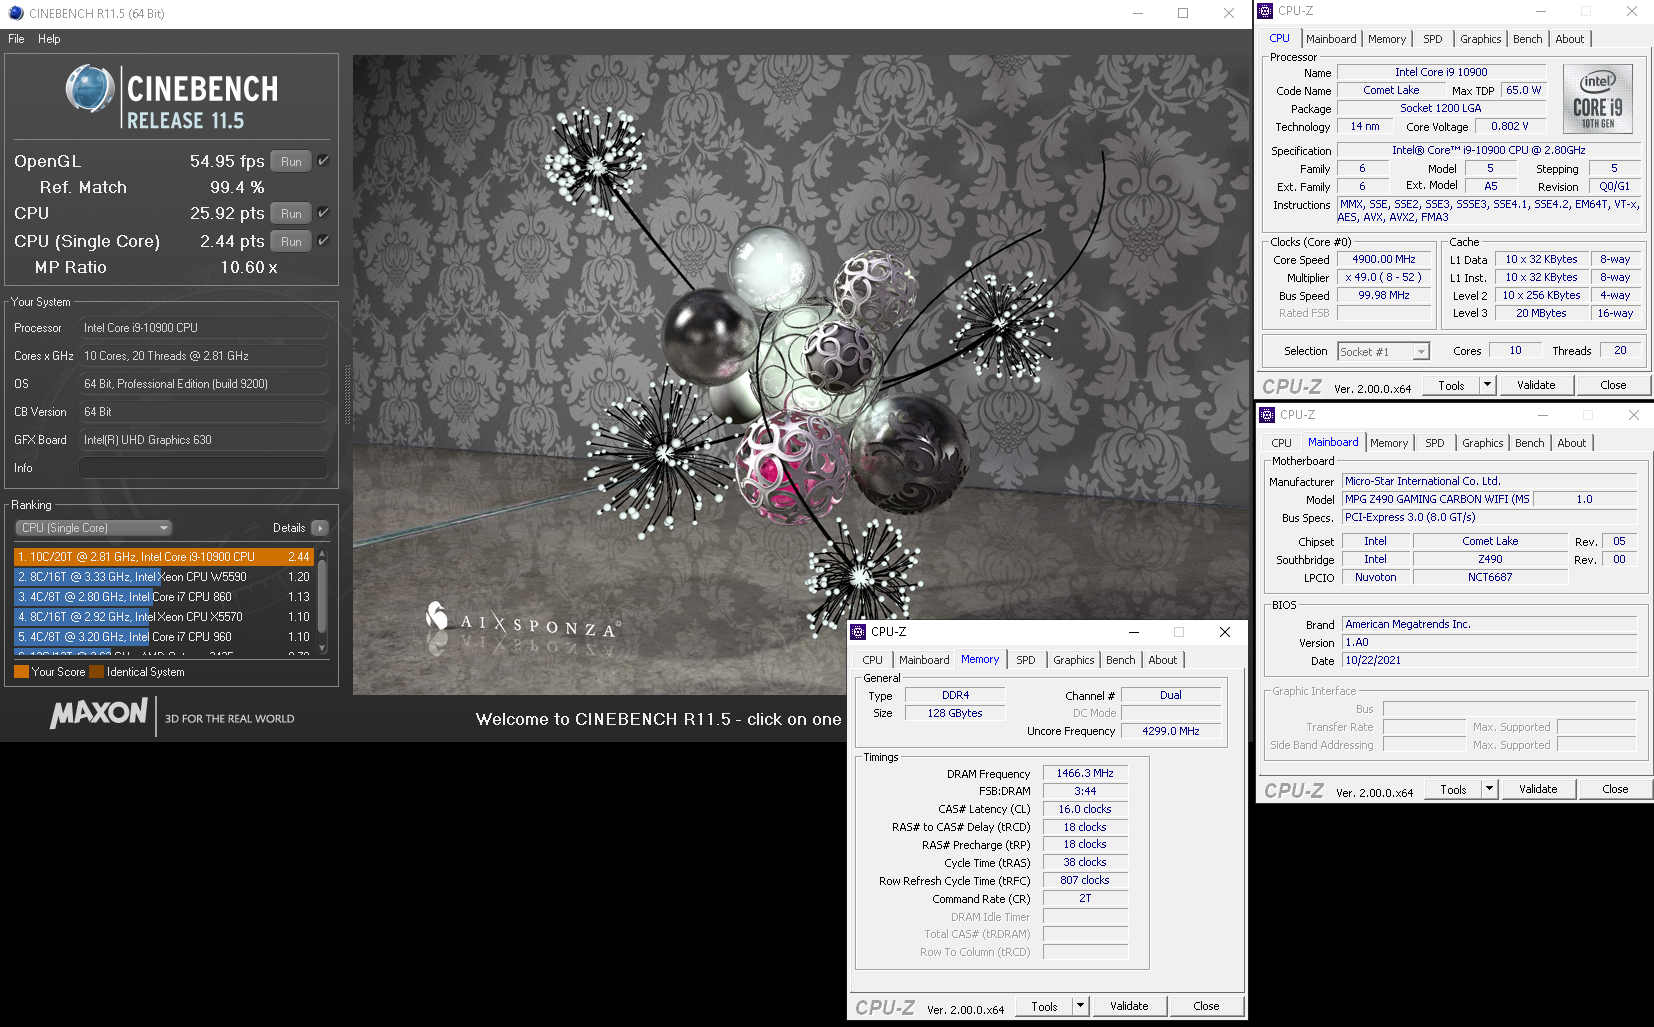Image resolution: width=1654 pixels, height=1027 pixels.
Task: Click the CPU-Z icon of the Mainboard window
Action: tap(1267, 415)
